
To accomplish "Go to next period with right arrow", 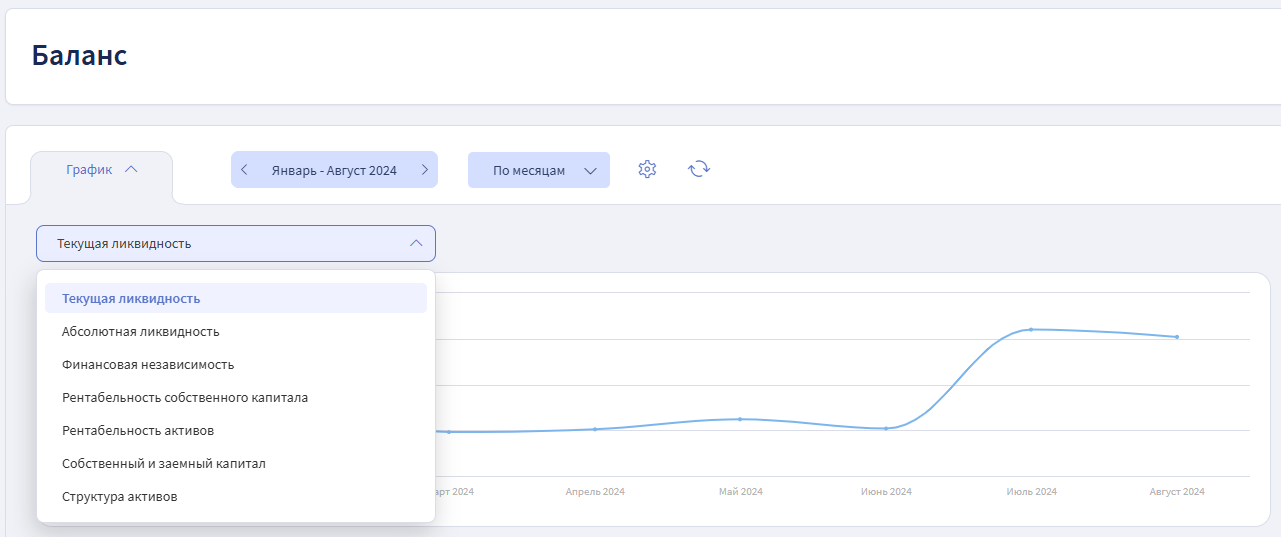I will pyautogui.click(x=424, y=170).
